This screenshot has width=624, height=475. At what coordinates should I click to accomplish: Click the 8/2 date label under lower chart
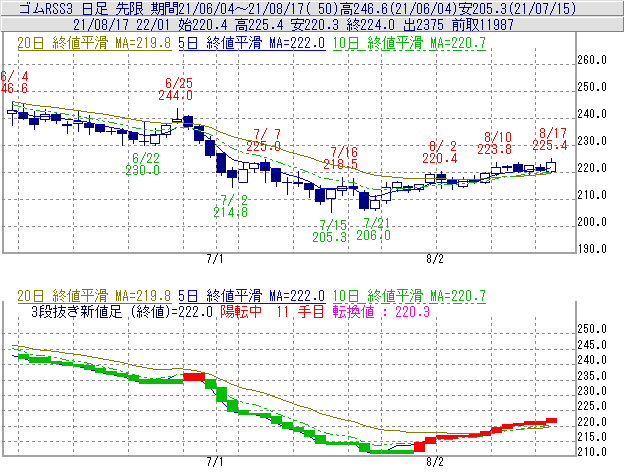coord(435,462)
